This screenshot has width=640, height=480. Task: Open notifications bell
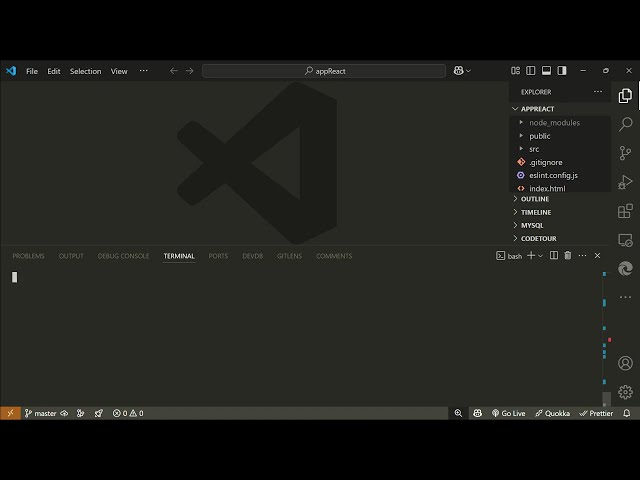tap(627, 413)
